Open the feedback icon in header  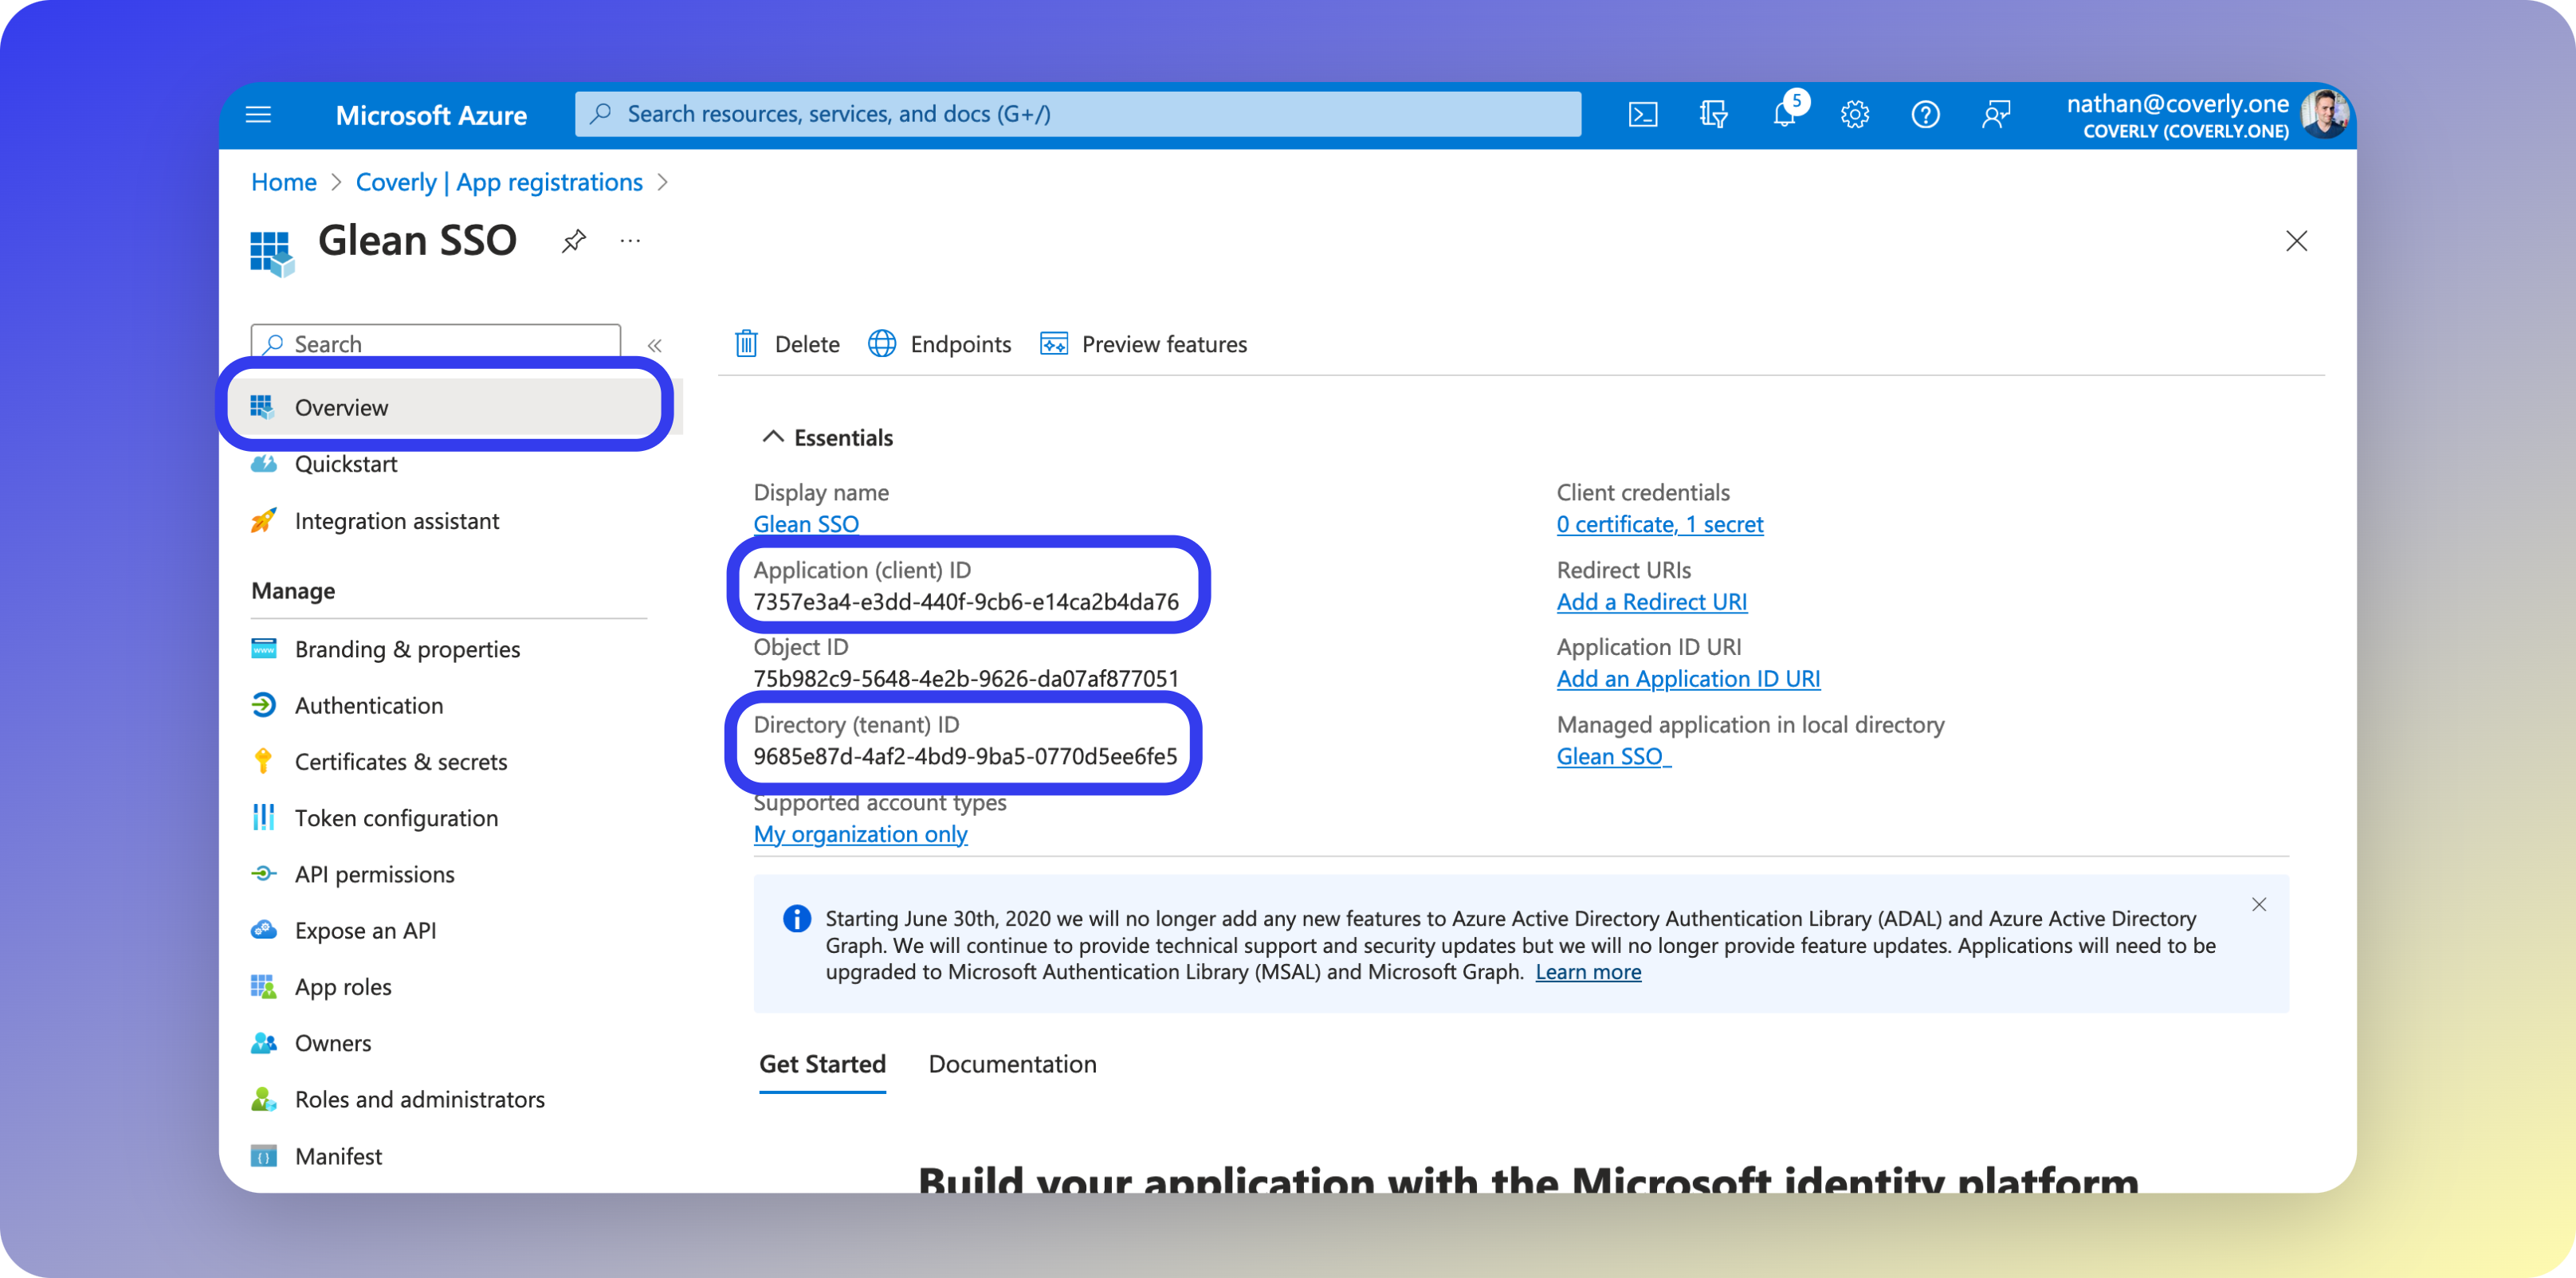1996,115
